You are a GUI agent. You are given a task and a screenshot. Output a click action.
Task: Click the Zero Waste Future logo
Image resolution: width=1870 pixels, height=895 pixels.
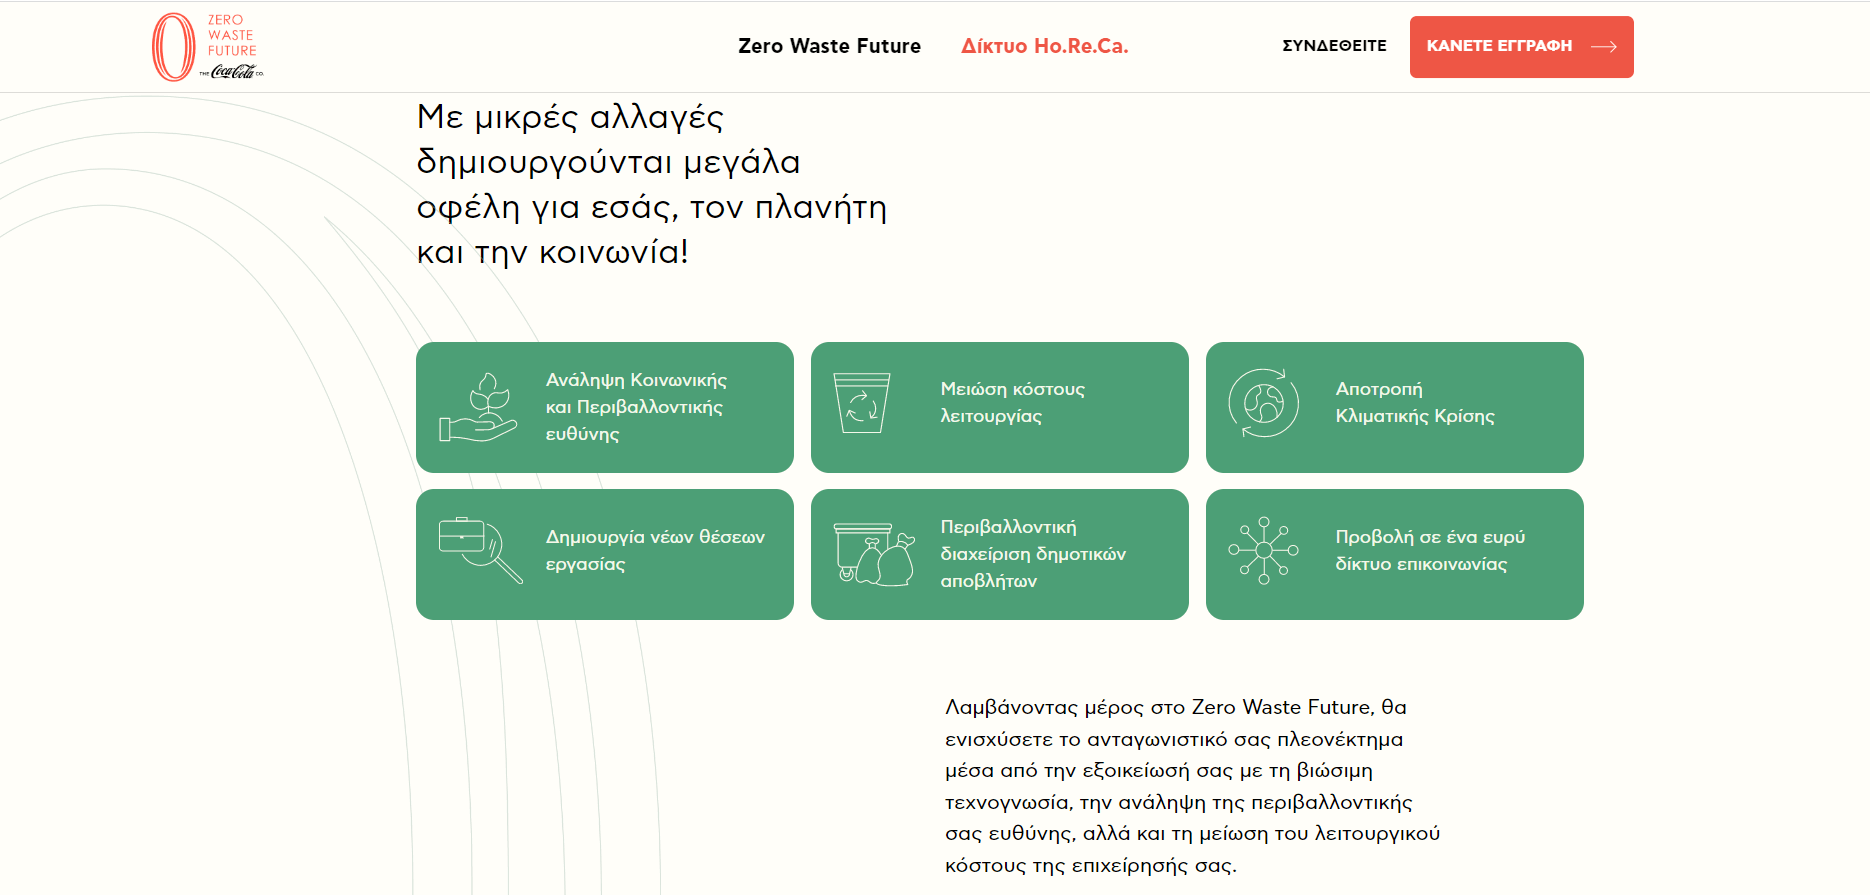tap(207, 47)
